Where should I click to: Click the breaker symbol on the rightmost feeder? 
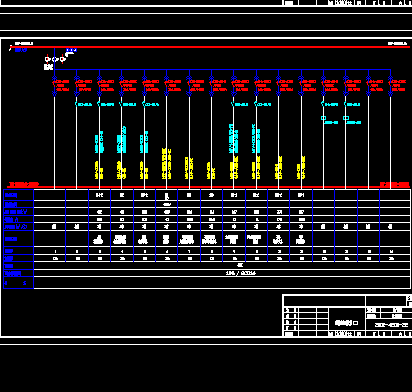(390, 86)
